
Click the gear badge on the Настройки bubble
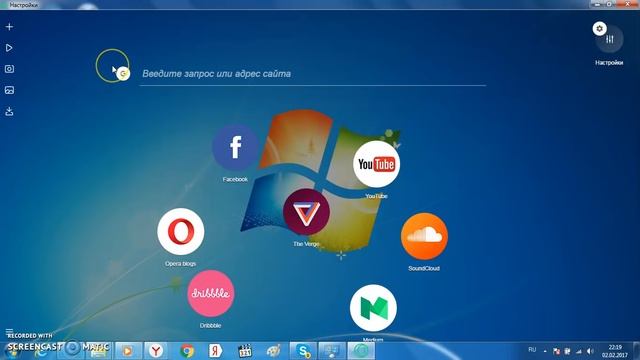coord(600,29)
